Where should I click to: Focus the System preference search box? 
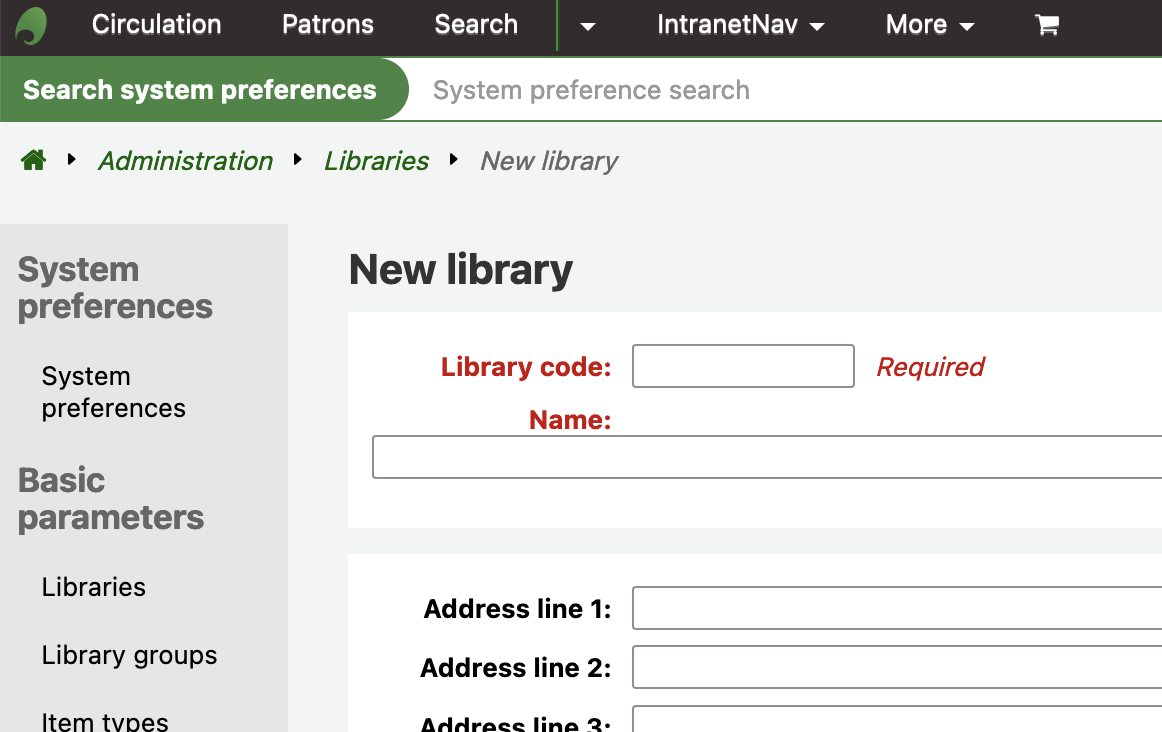point(780,90)
